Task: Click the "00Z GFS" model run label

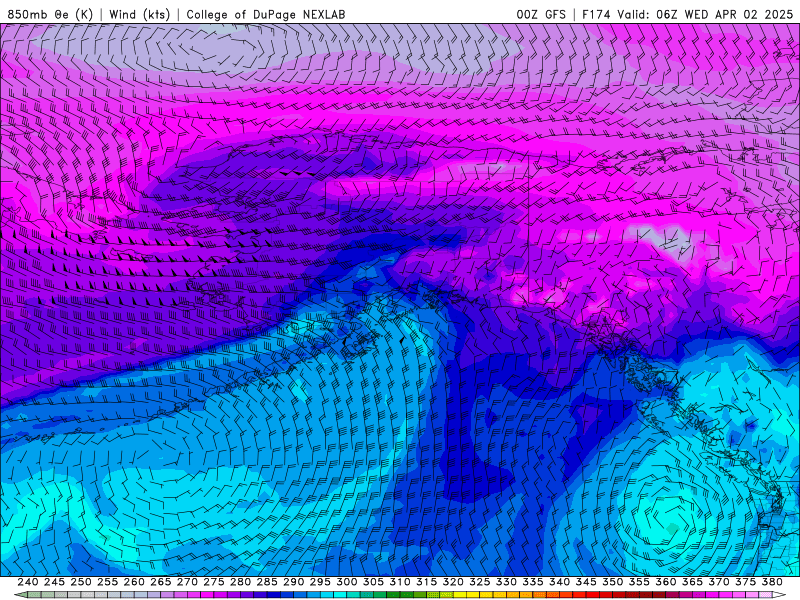Action: click(x=541, y=14)
